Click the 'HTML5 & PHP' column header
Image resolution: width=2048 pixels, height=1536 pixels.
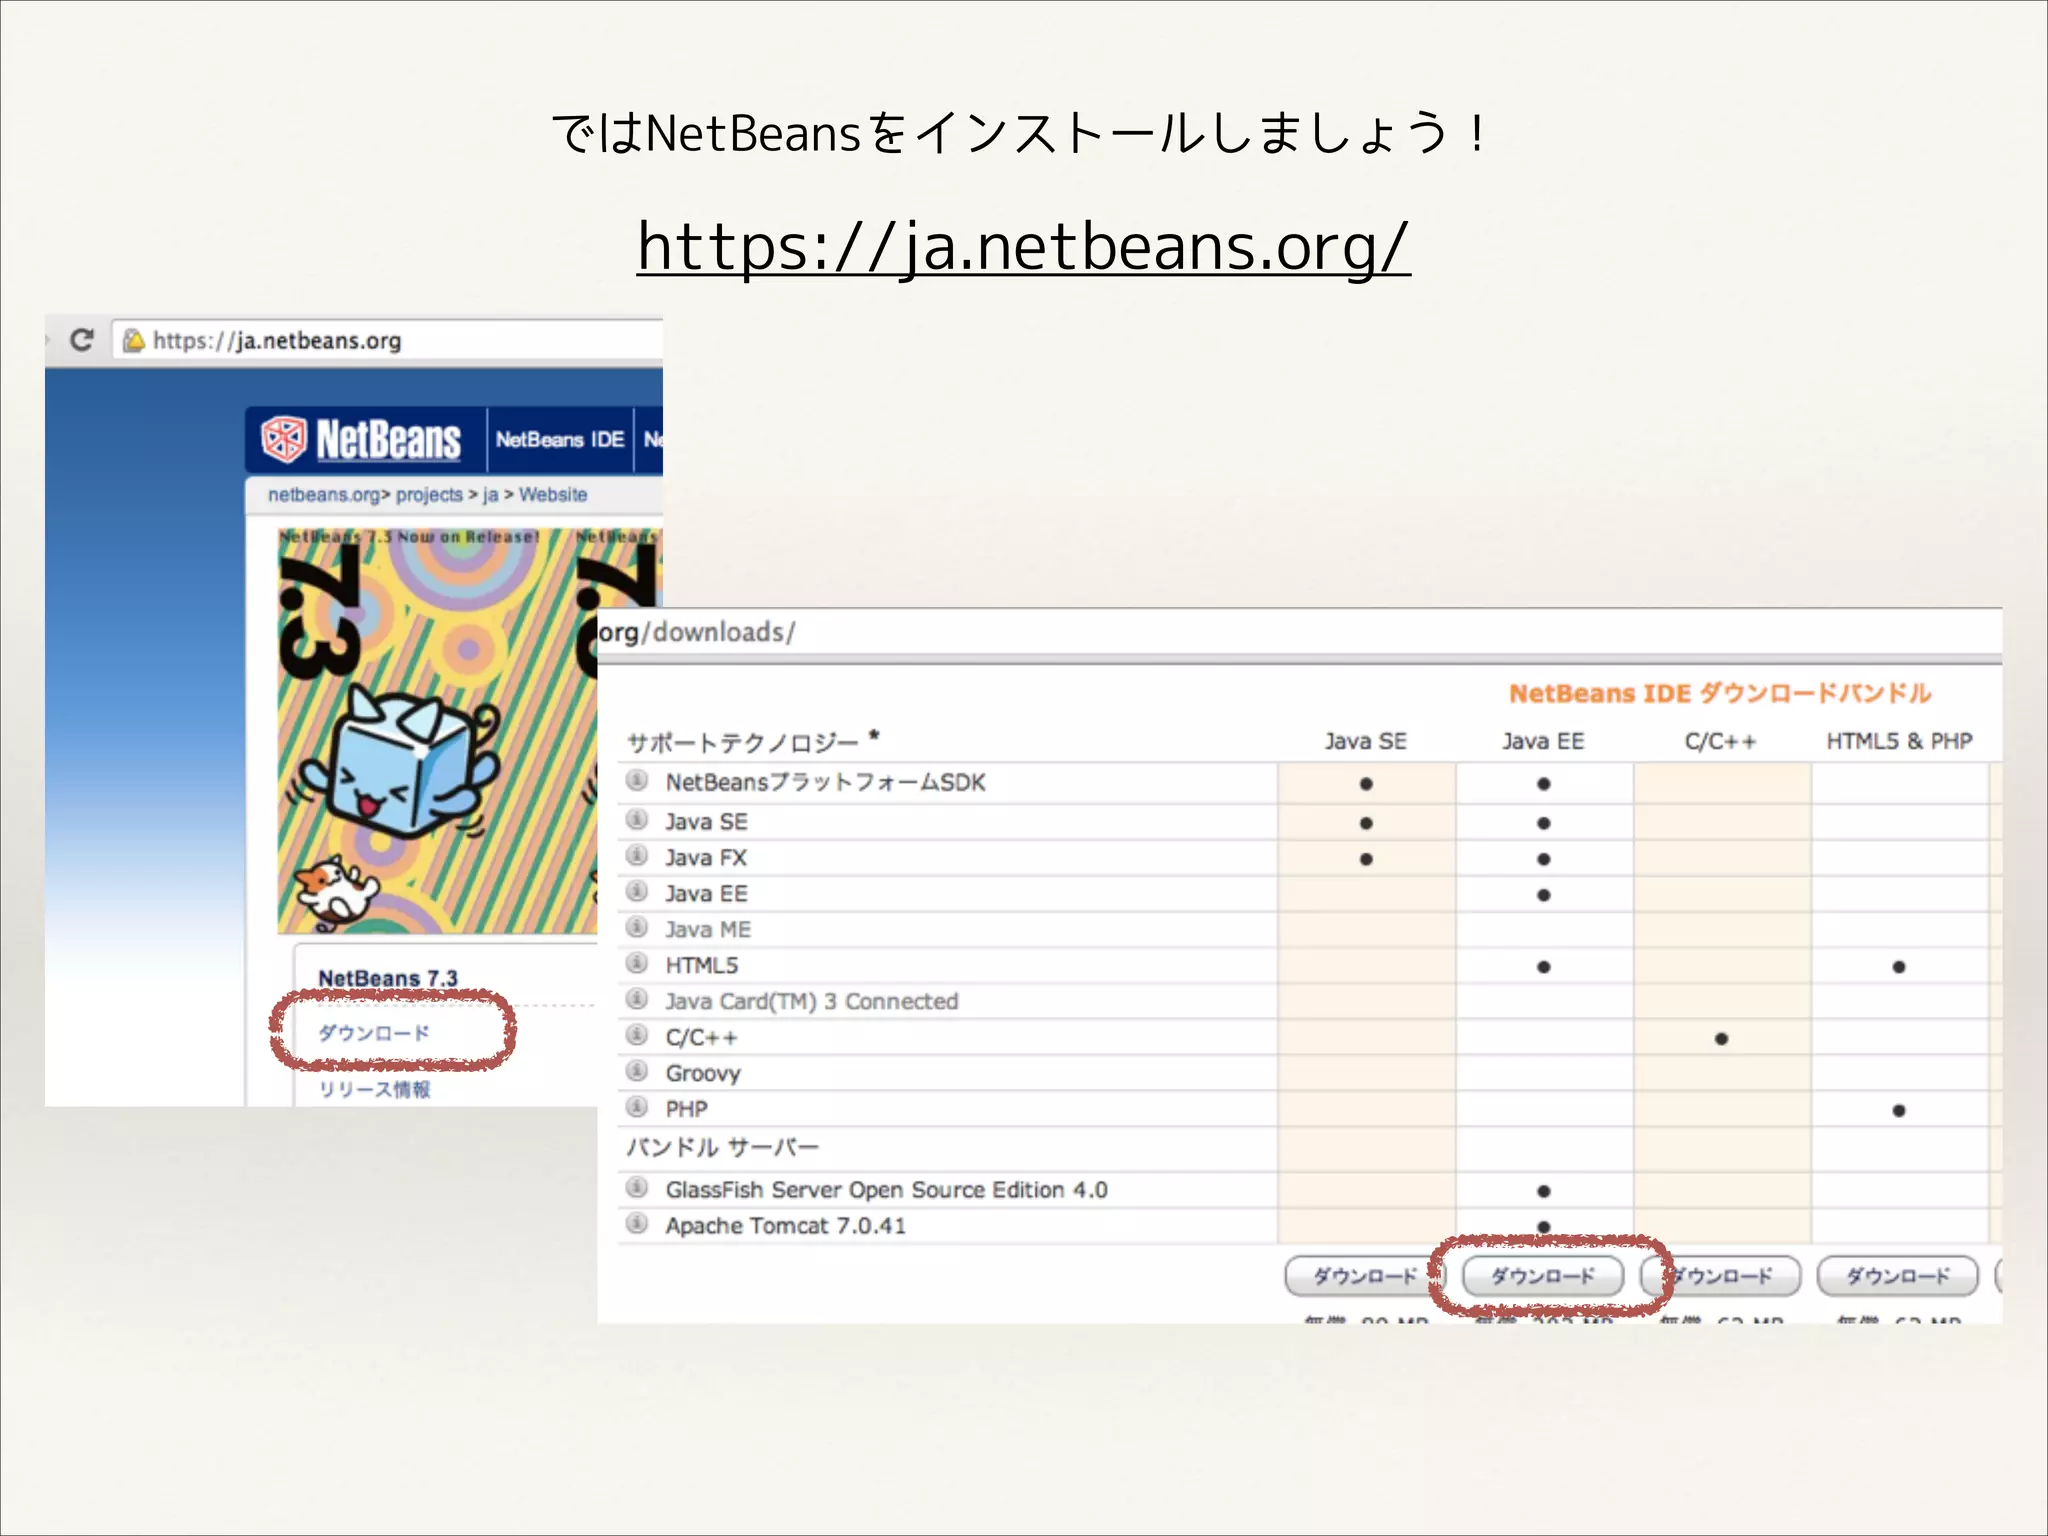(1899, 741)
